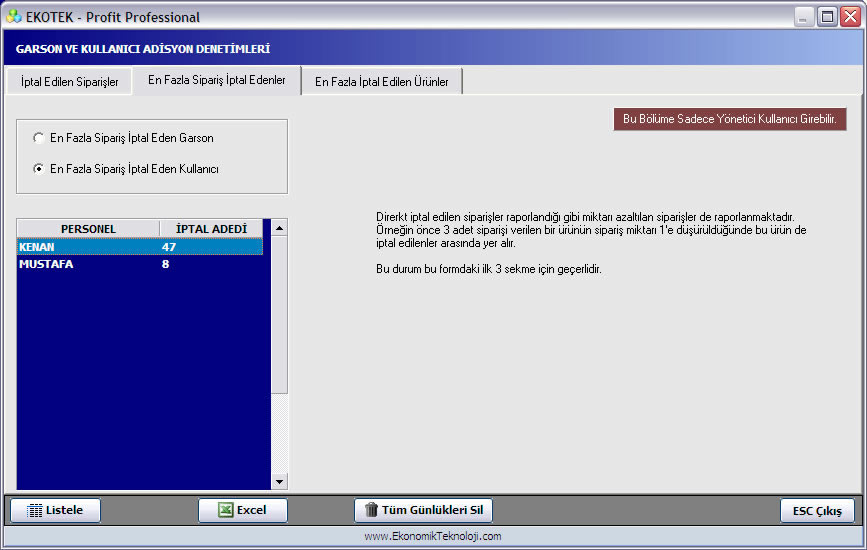Click the PERSONEL column header

(x=88, y=229)
